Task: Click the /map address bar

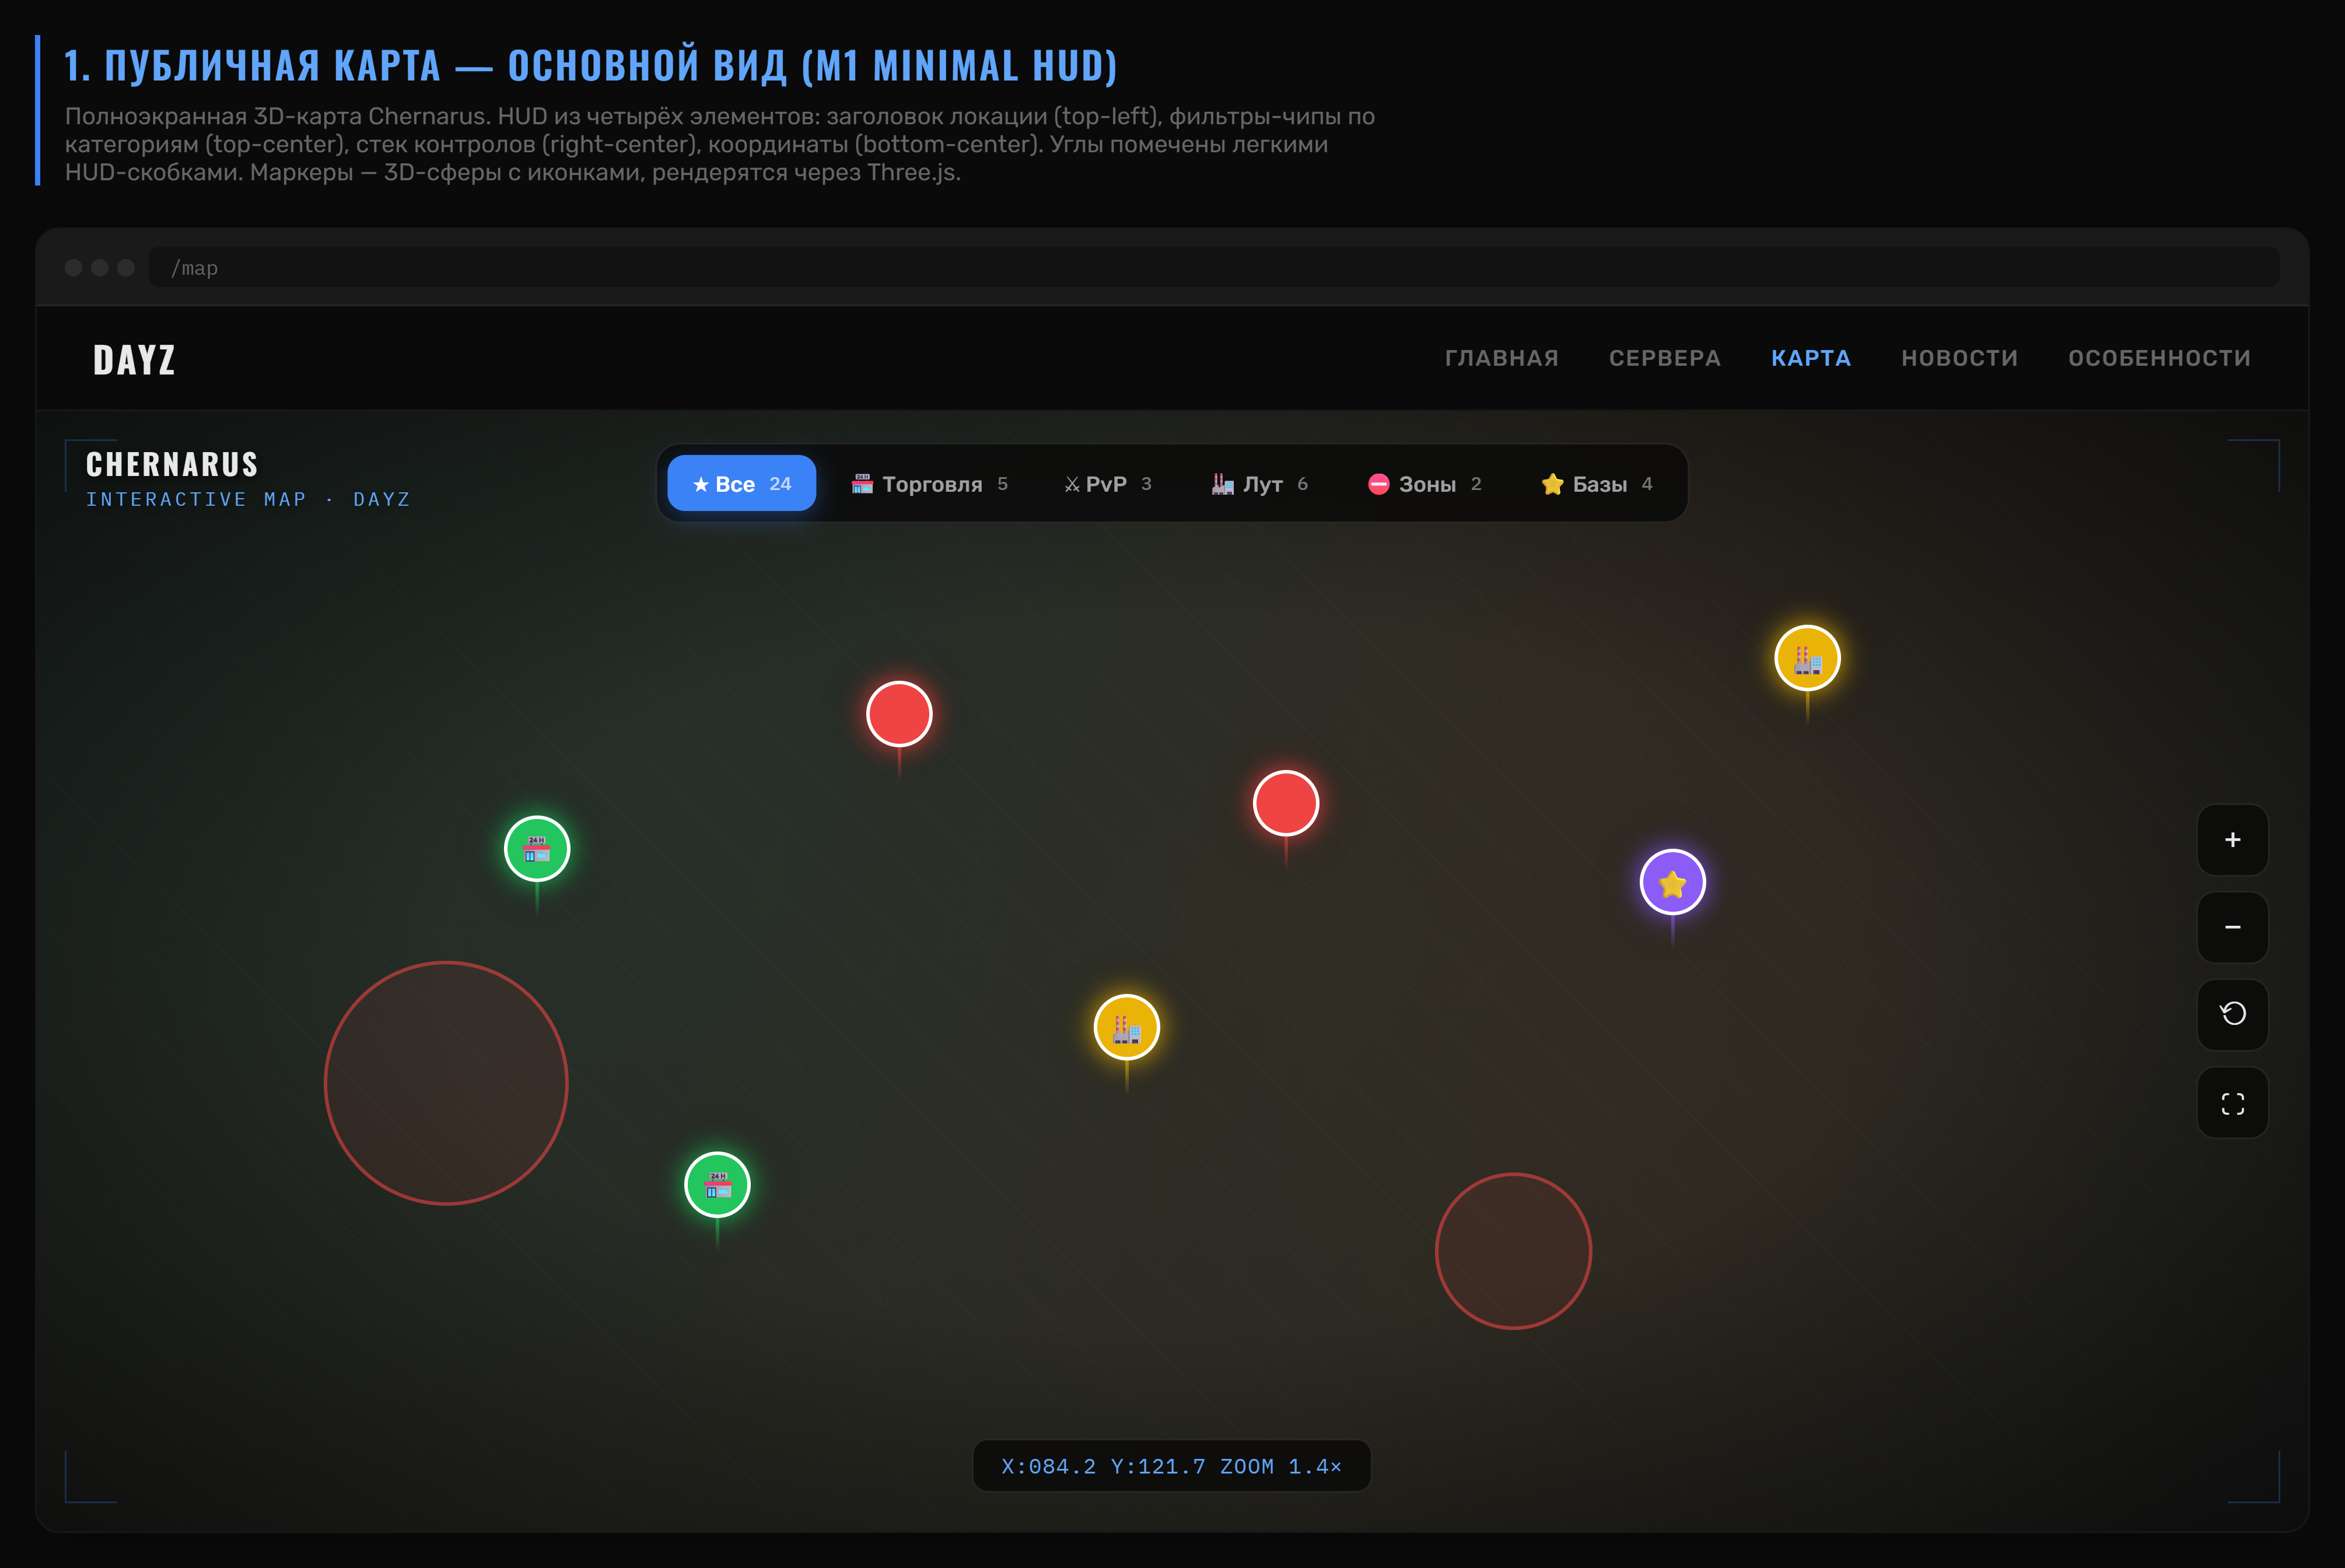Action: coord(1214,268)
